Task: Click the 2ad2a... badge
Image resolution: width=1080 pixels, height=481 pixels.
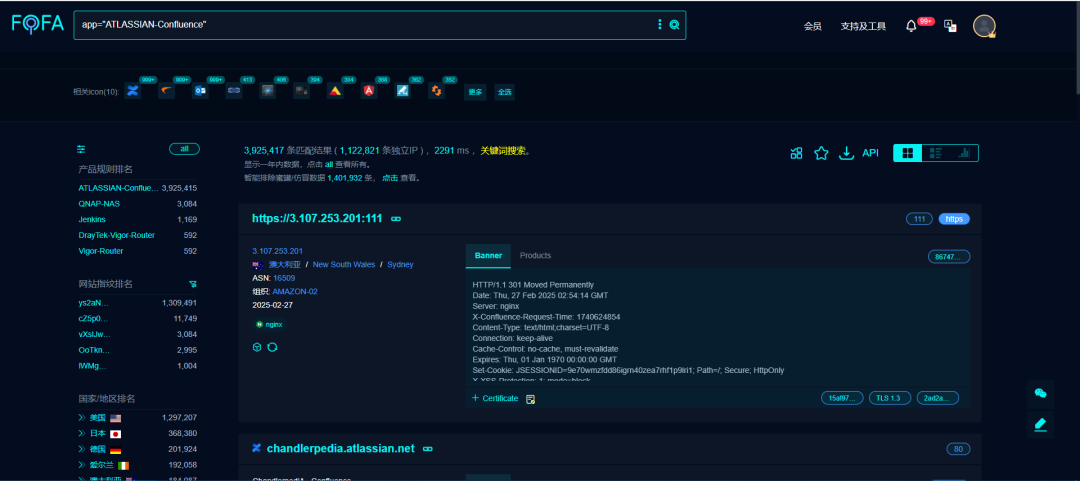Action: [x=937, y=398]
